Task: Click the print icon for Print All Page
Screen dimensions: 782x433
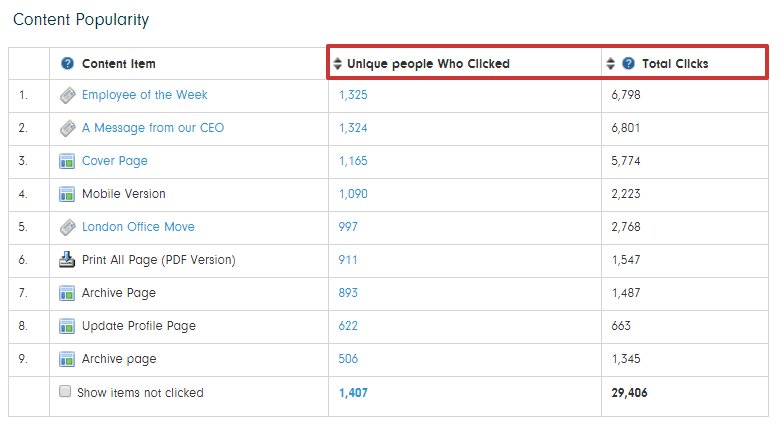Action: coord(67,259)
